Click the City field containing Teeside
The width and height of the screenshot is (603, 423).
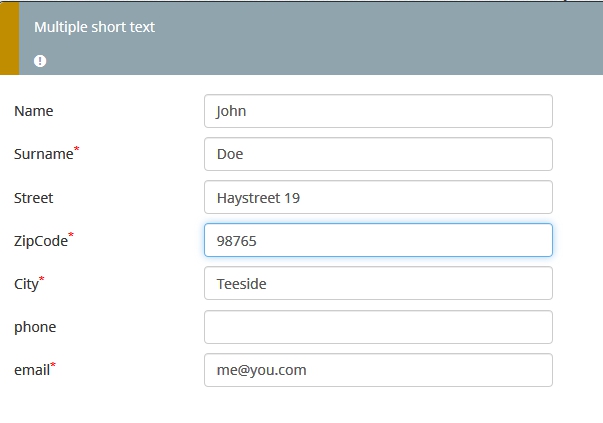tap(378, 283)
